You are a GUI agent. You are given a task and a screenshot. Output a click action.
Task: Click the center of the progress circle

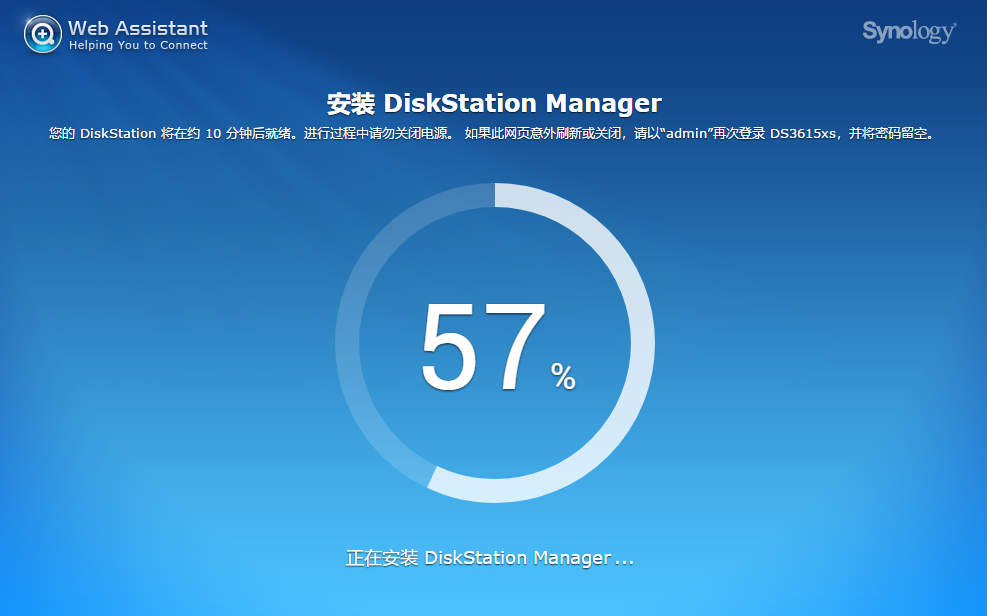[x=495, y=345]
